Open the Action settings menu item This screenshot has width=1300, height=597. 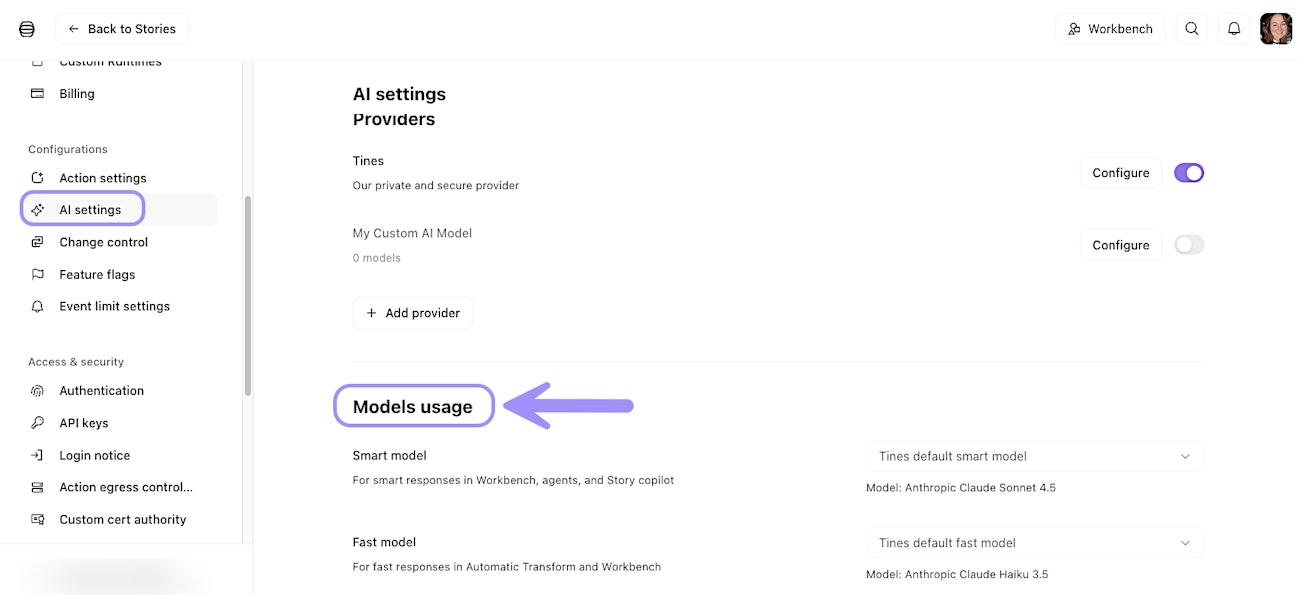(102, 178)
